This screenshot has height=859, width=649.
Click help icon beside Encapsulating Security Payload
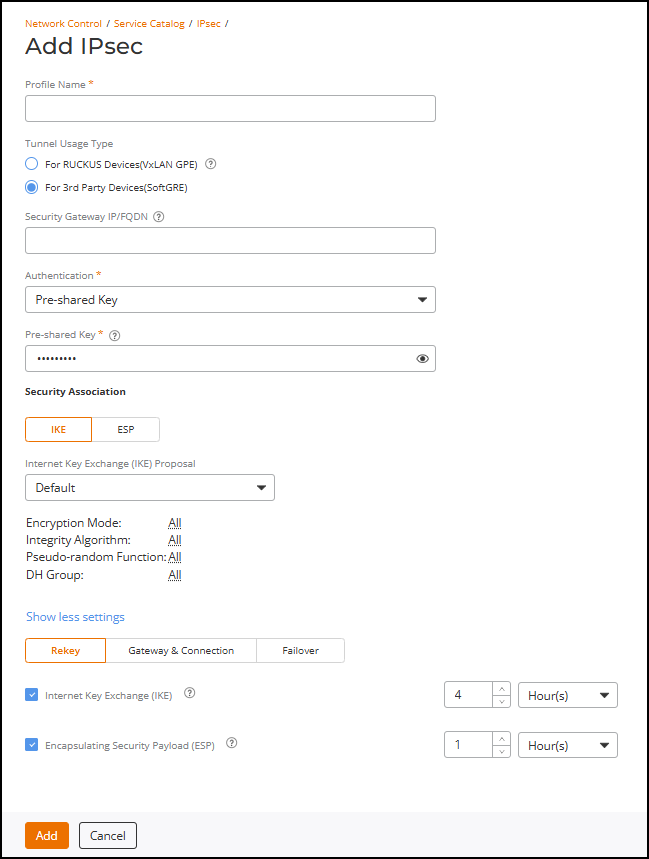click(x=232, y=743)
